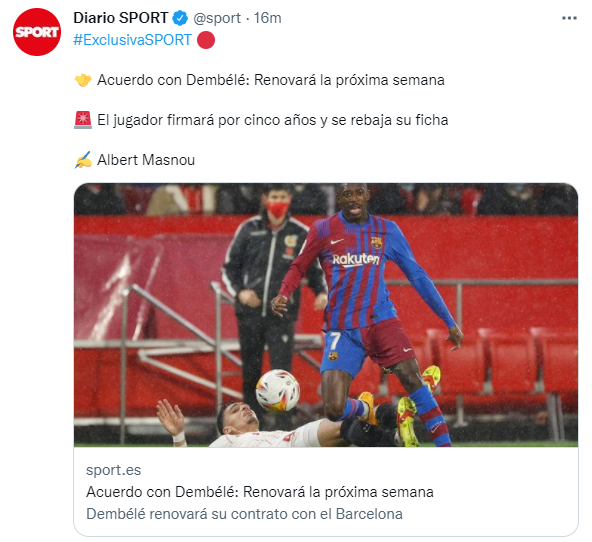Screen dimensions: 592x542
Task: Click the text about firmará por cinco años
Action: click(273, 120)
